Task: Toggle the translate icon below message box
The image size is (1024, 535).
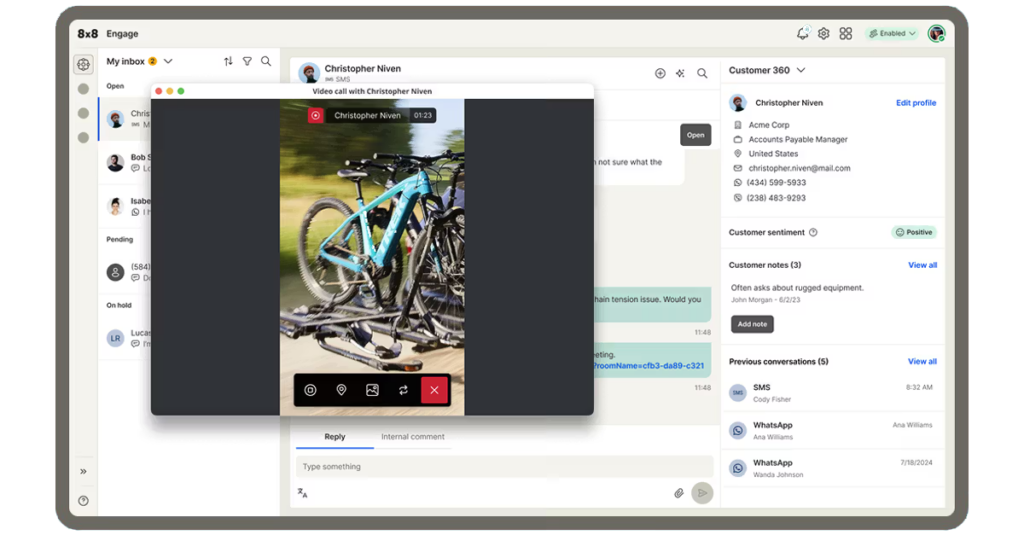Action: coord(302,493)
